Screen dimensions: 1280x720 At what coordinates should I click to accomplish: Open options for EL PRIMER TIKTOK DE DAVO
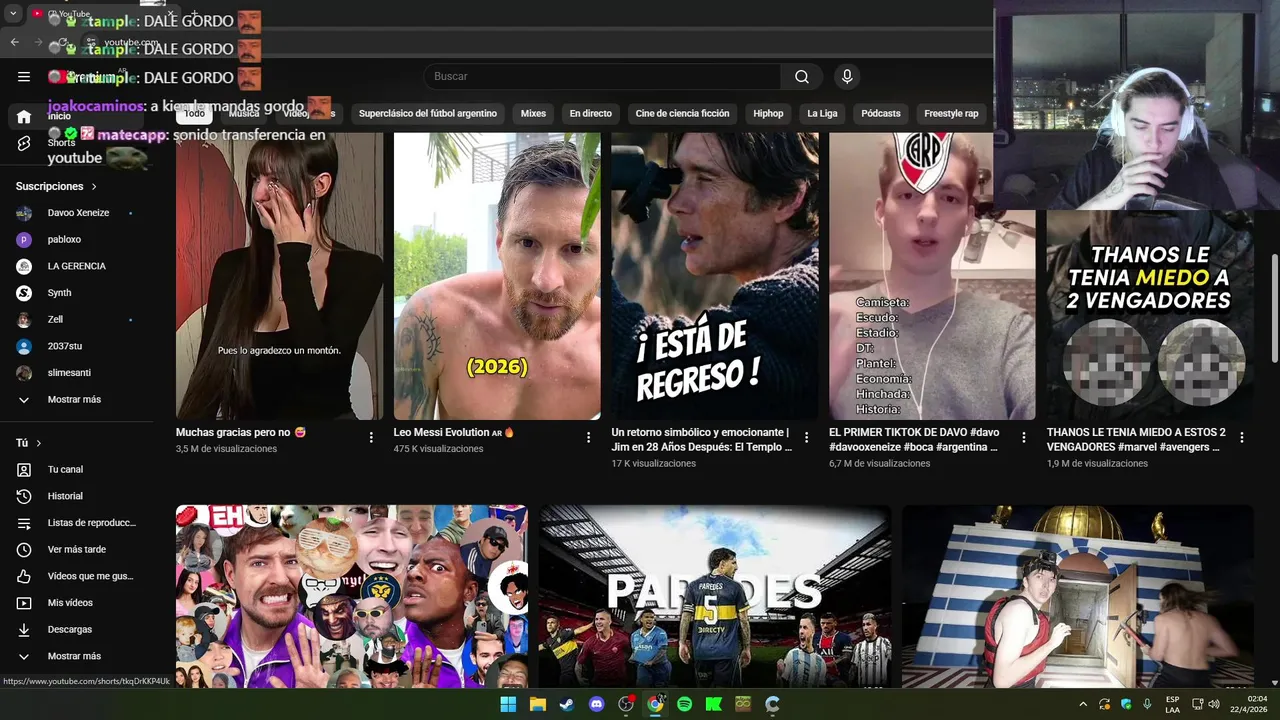click(1024, 437)
